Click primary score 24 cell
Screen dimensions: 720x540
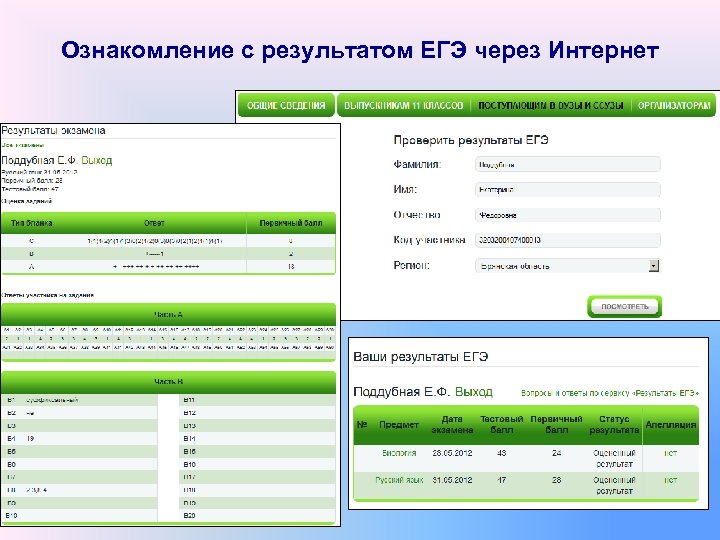coord(557,453)
